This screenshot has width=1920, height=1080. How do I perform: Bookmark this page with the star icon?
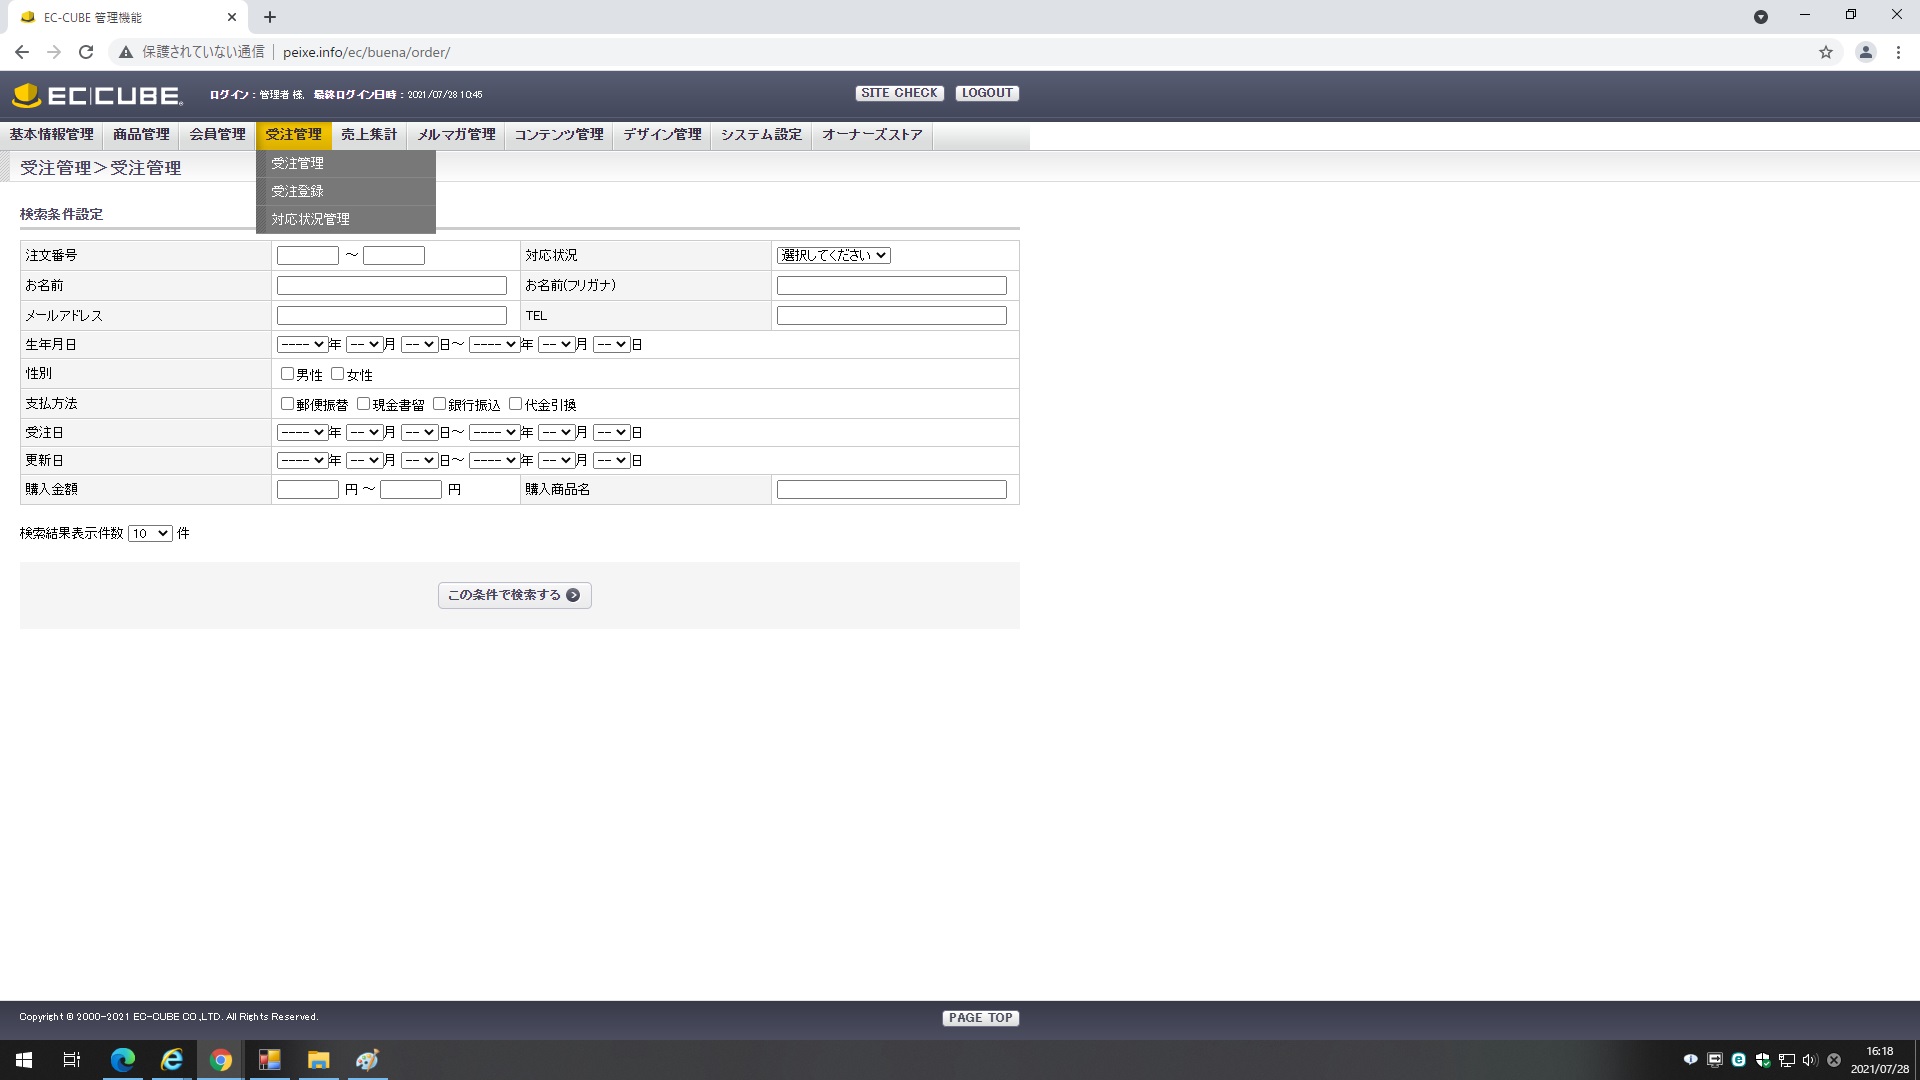[x=1826, y=52]
